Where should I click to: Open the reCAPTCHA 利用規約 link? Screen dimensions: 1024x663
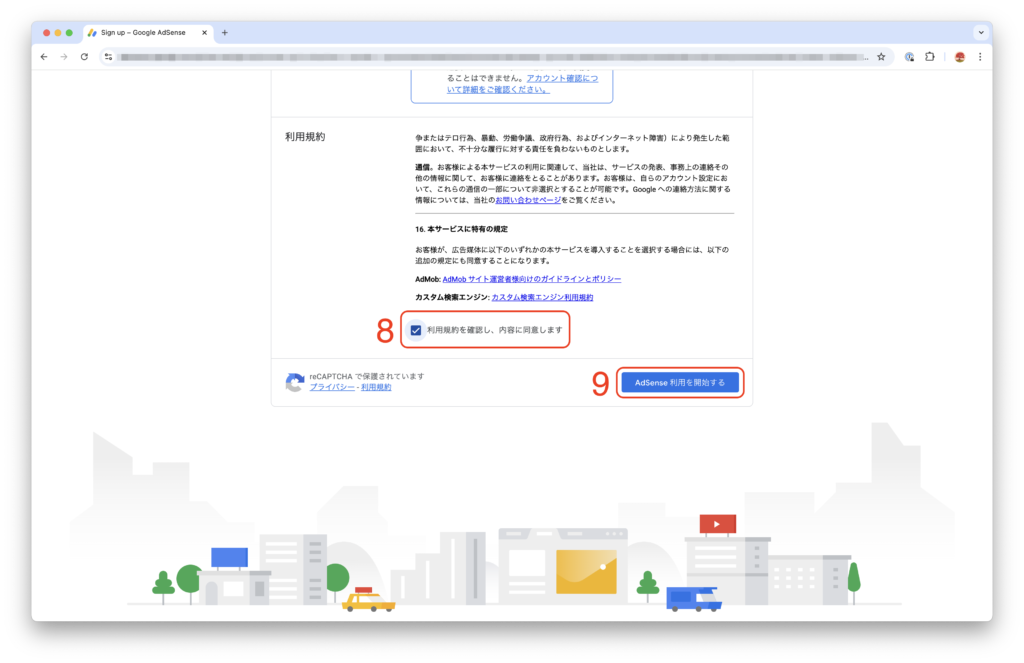pos(376,387)
